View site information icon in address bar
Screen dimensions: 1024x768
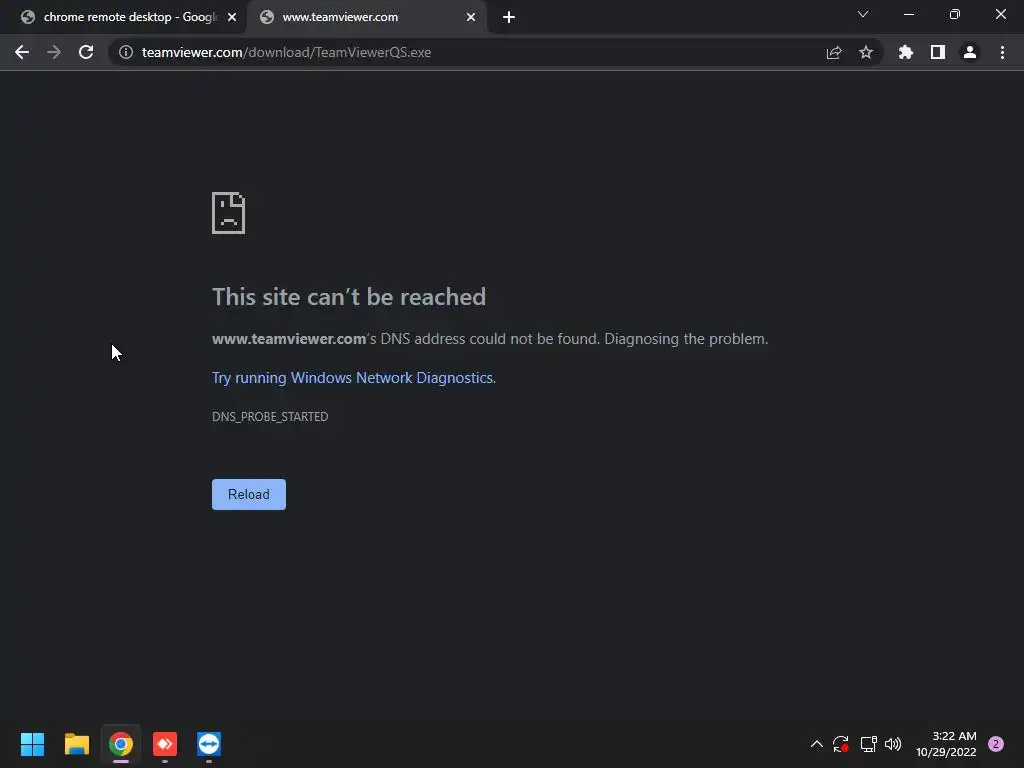[x=125, y=52]
